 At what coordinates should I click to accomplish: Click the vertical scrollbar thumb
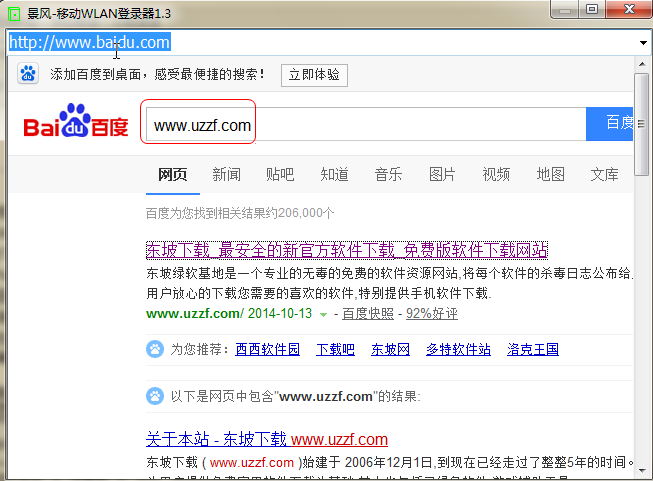click(x=642, y=124)
